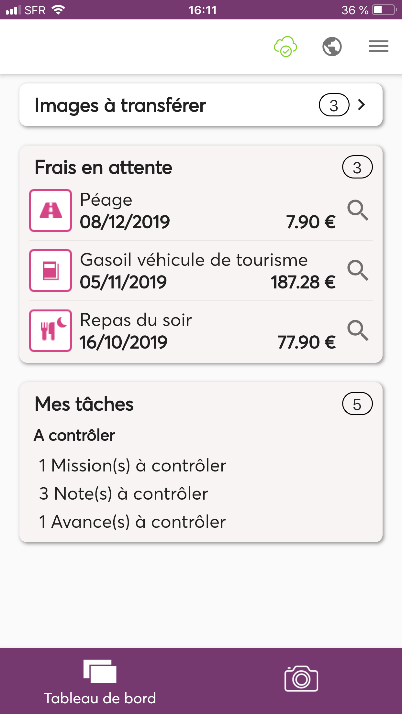Tap the Images à transférer count badge
This screenshot has height=714, width=402.
point(334,106)
